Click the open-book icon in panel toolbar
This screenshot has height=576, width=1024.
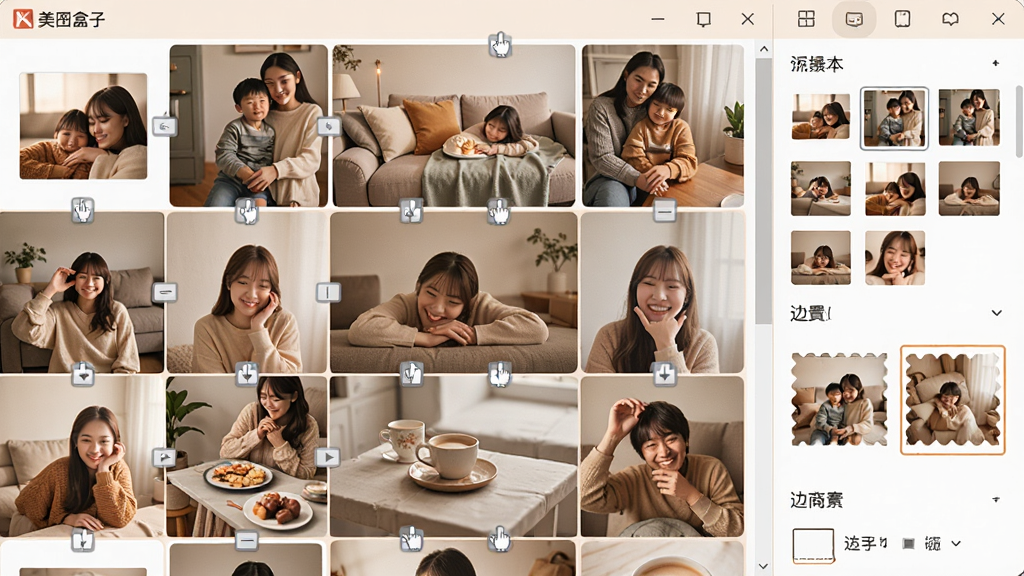point(950,19)
